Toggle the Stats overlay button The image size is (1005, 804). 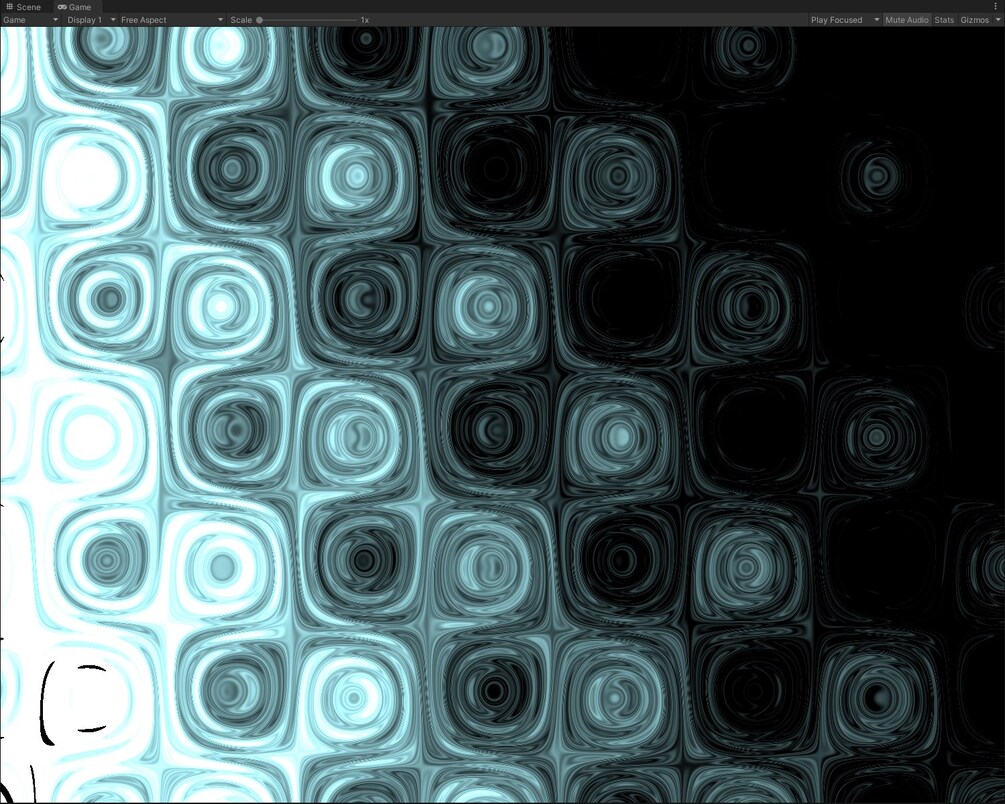coord(944,20)
